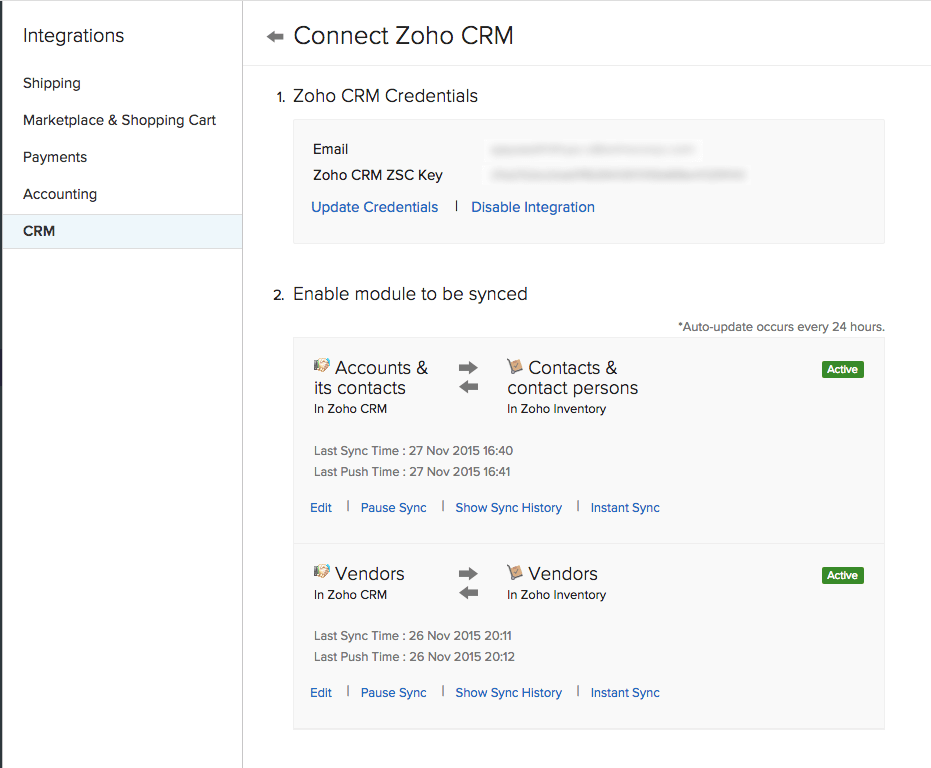Go back using the arrow beside Connect Zoho CRM

[275, 37]
